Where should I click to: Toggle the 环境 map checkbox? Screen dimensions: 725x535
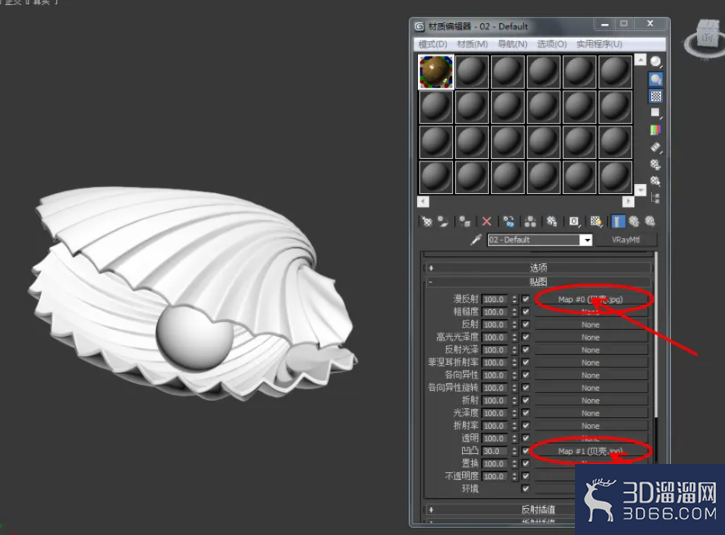click(x=526, y=488)
